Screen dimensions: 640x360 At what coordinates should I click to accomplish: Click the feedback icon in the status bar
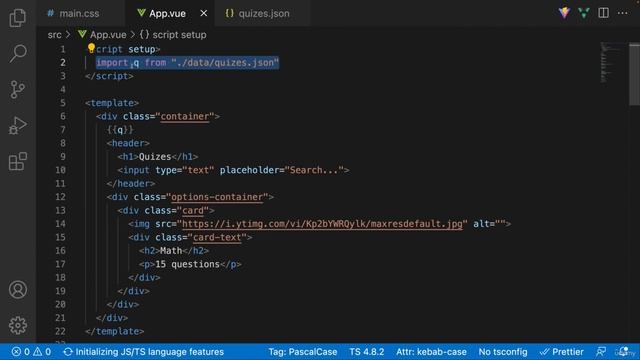tap(601, 352)
